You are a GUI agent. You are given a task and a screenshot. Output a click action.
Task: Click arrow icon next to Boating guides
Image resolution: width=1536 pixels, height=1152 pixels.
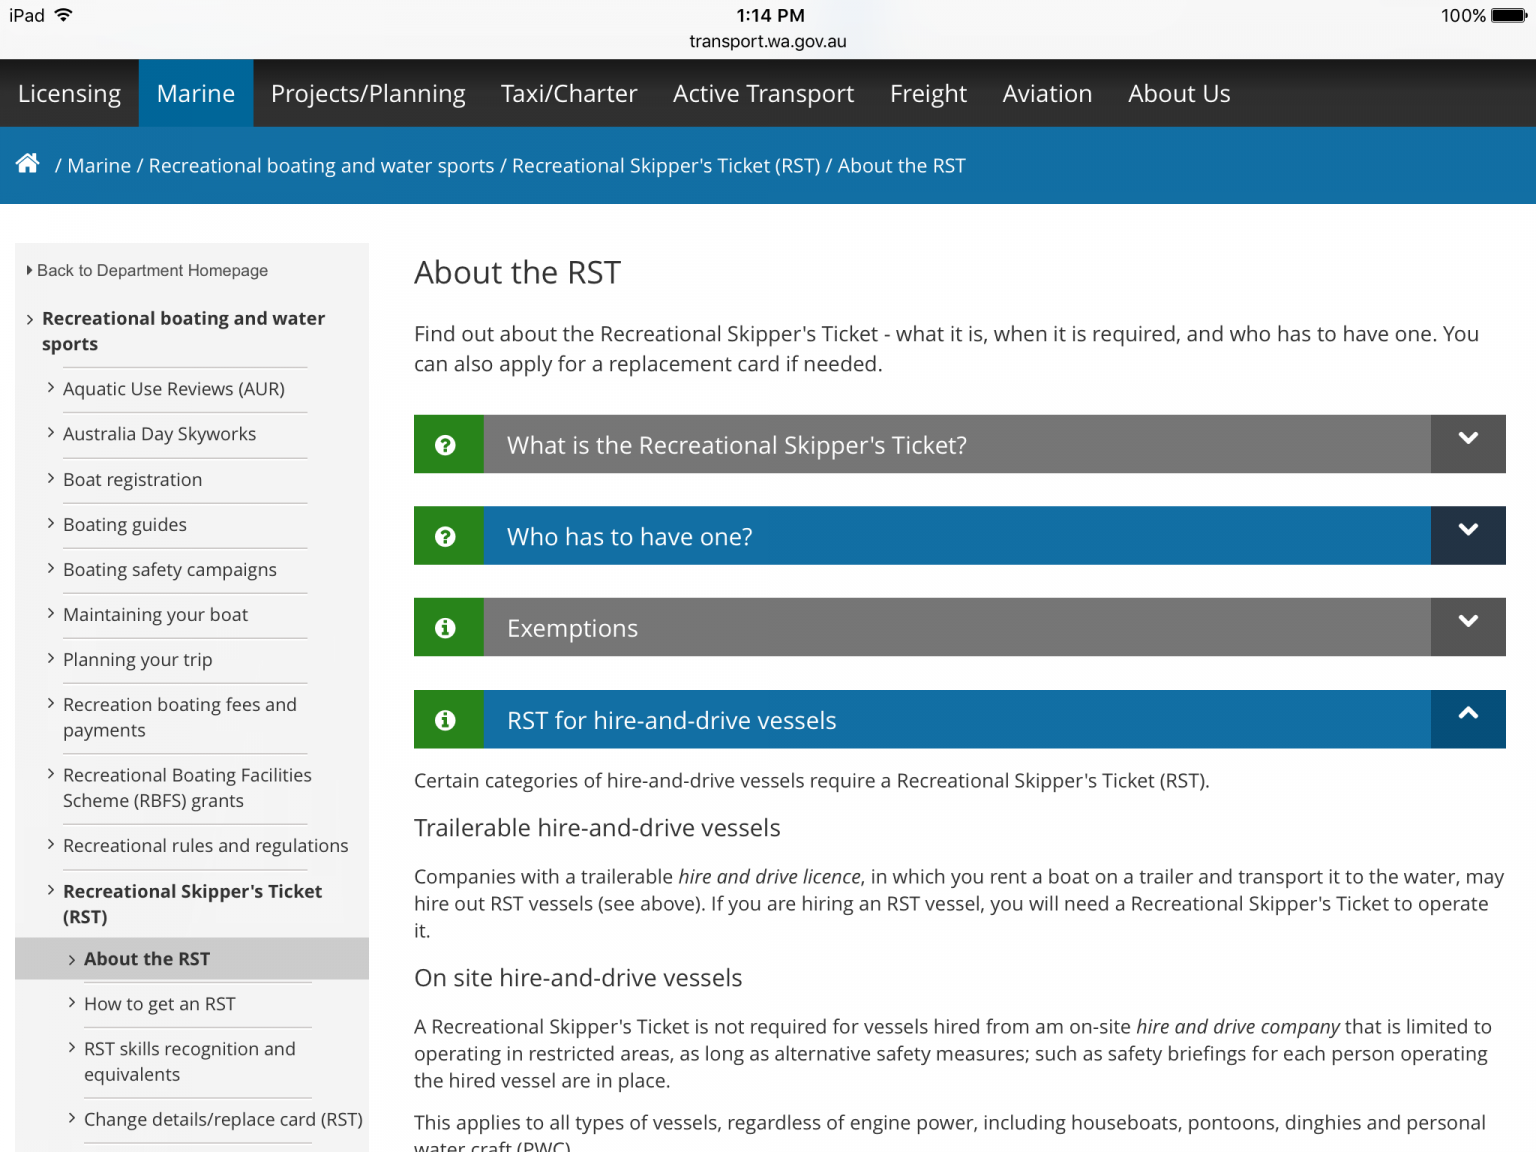click(51, 524)
